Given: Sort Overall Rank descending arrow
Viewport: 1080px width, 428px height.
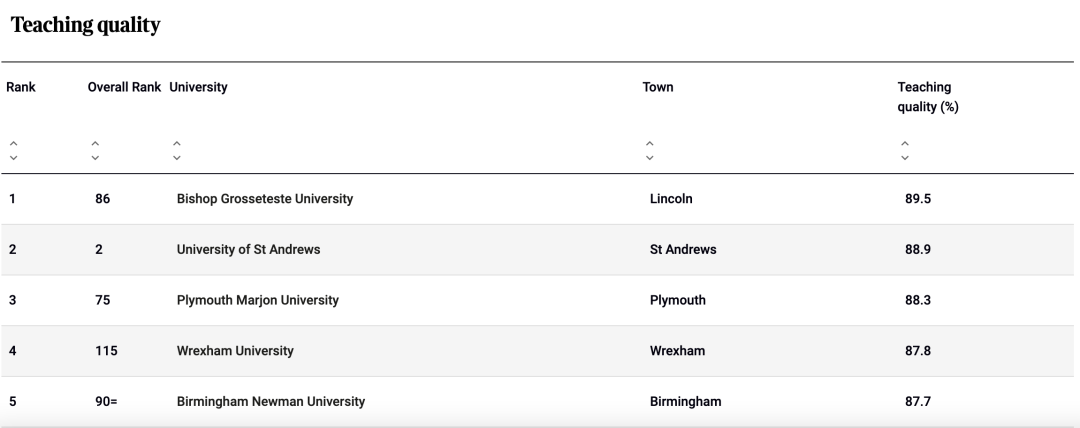Looking at the screenshot, I should point(95,158).
